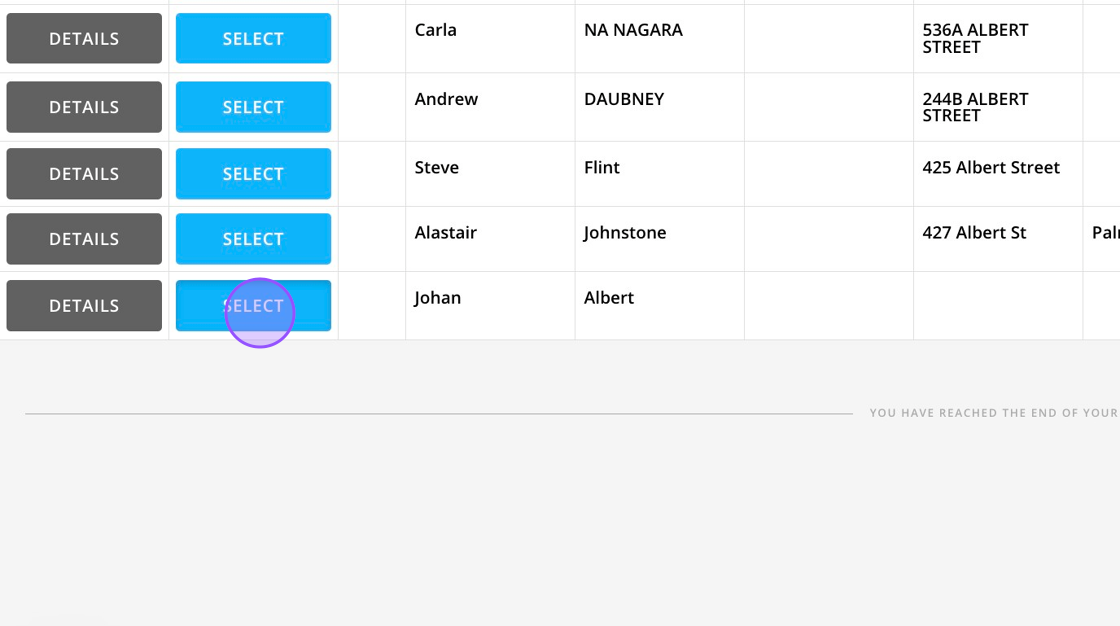View details for Andrew Daubney
1120x626 pixels.
click(84, 107)
